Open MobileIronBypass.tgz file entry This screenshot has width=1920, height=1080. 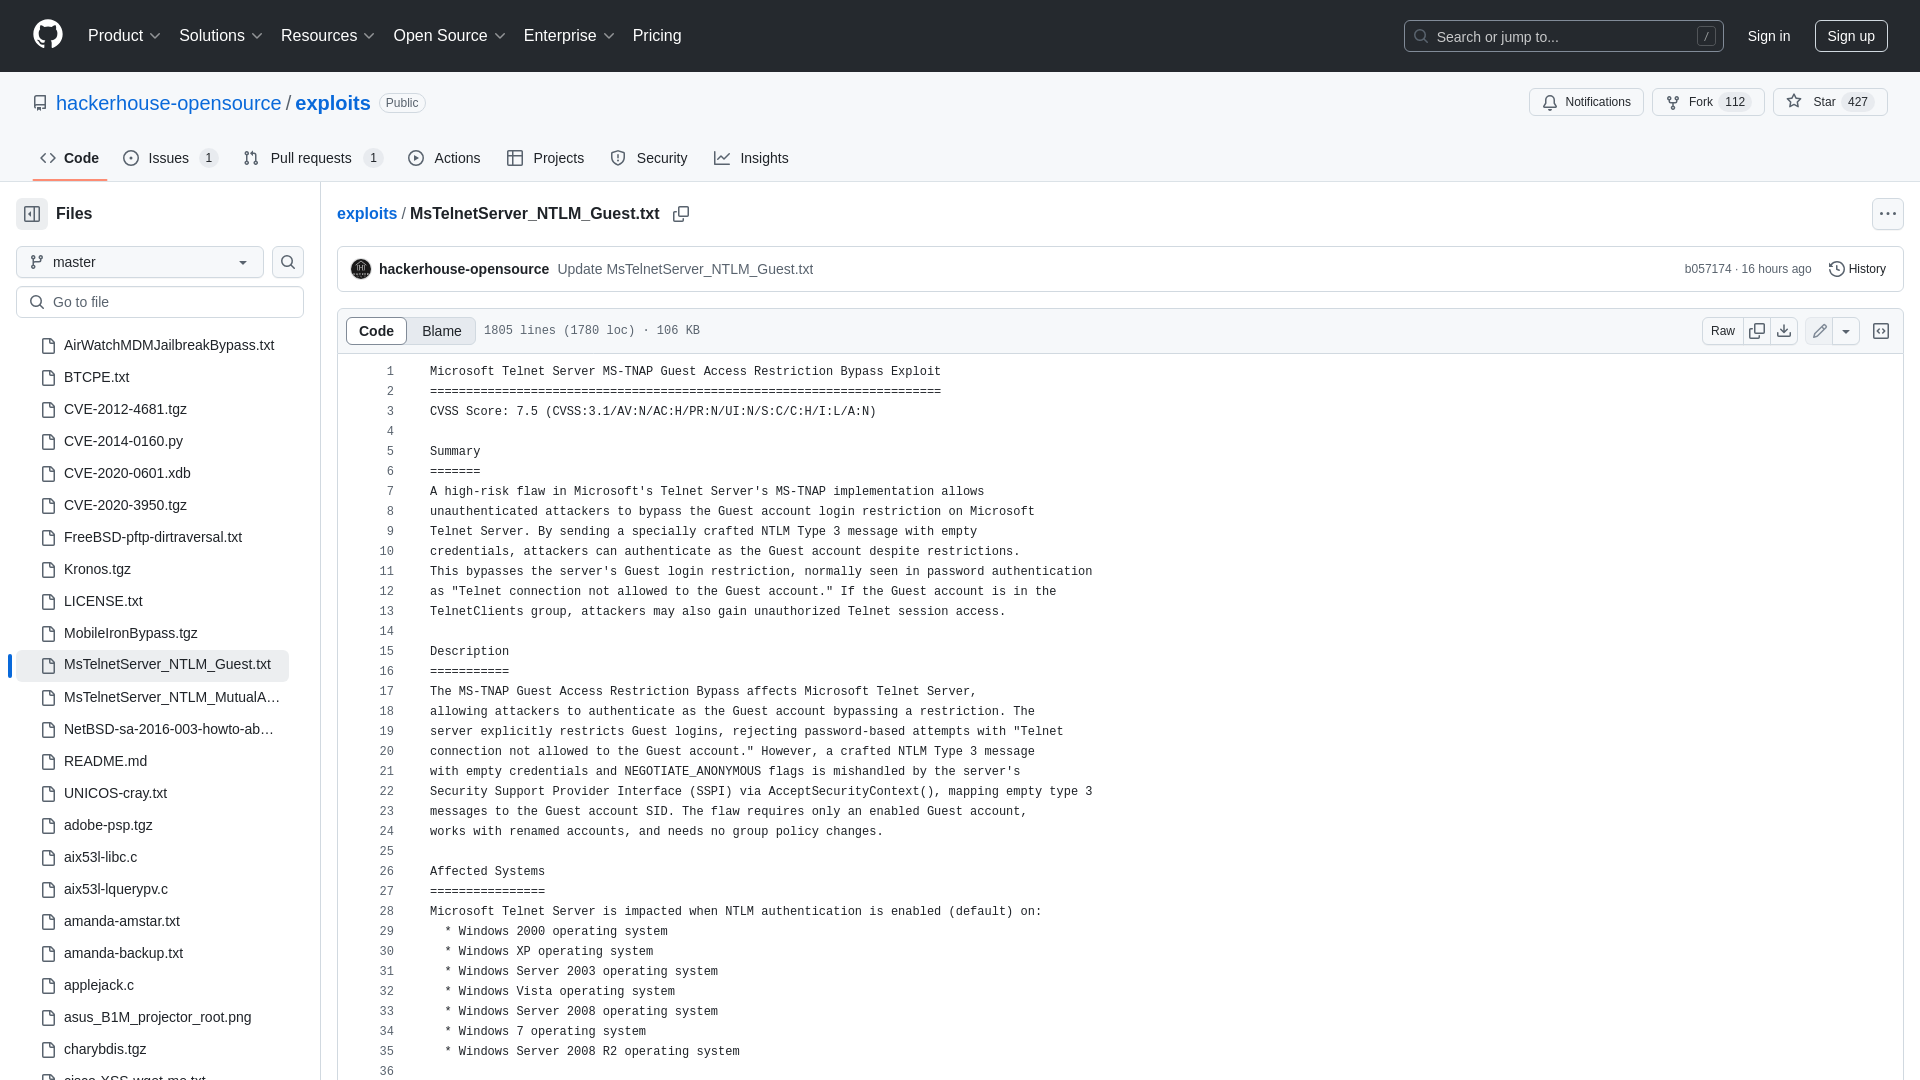[131, 633]
